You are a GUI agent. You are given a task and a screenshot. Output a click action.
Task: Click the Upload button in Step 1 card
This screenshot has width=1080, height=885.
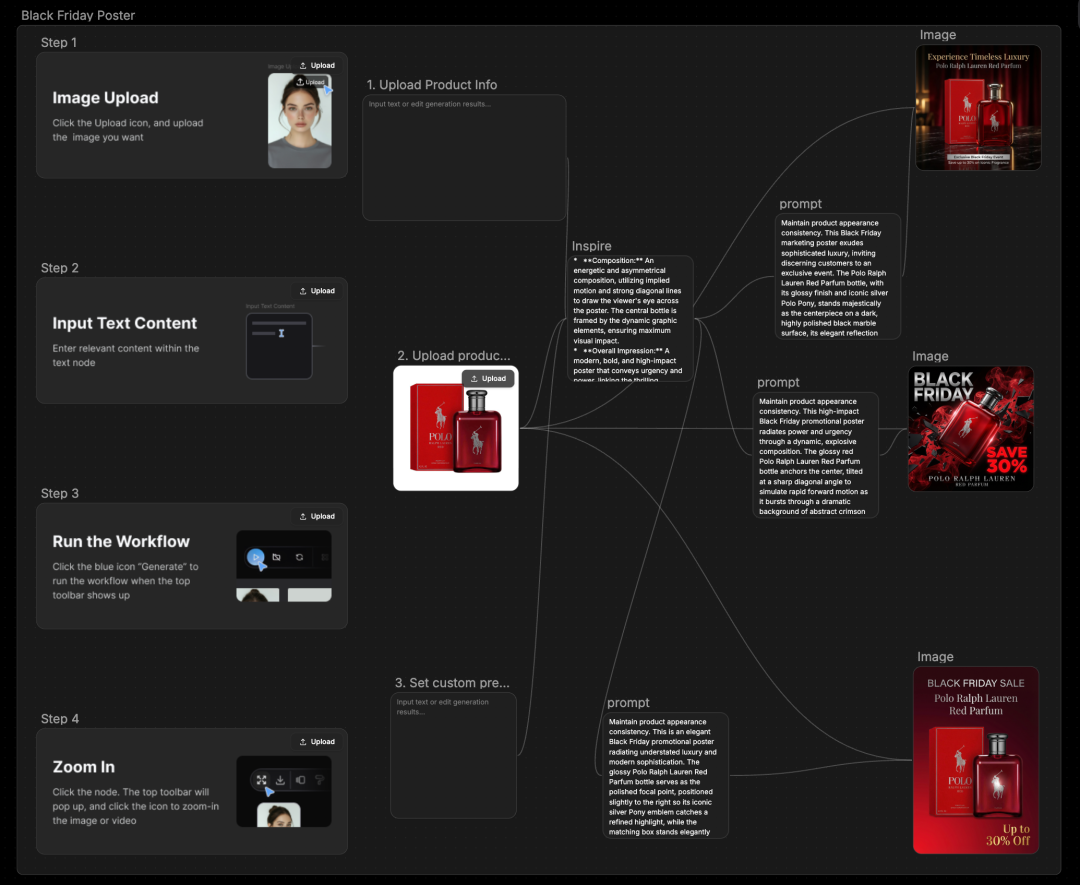[x=317, y=65]
